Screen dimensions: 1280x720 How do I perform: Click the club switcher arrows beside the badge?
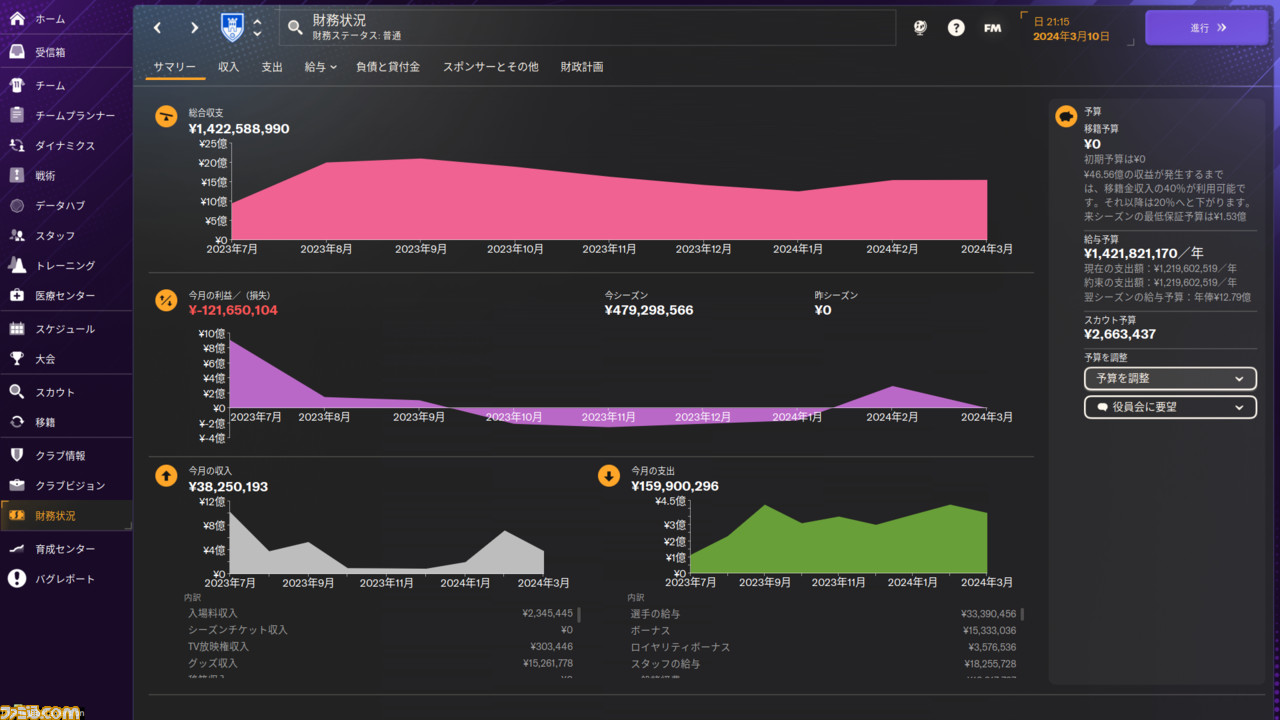point(257,28)
